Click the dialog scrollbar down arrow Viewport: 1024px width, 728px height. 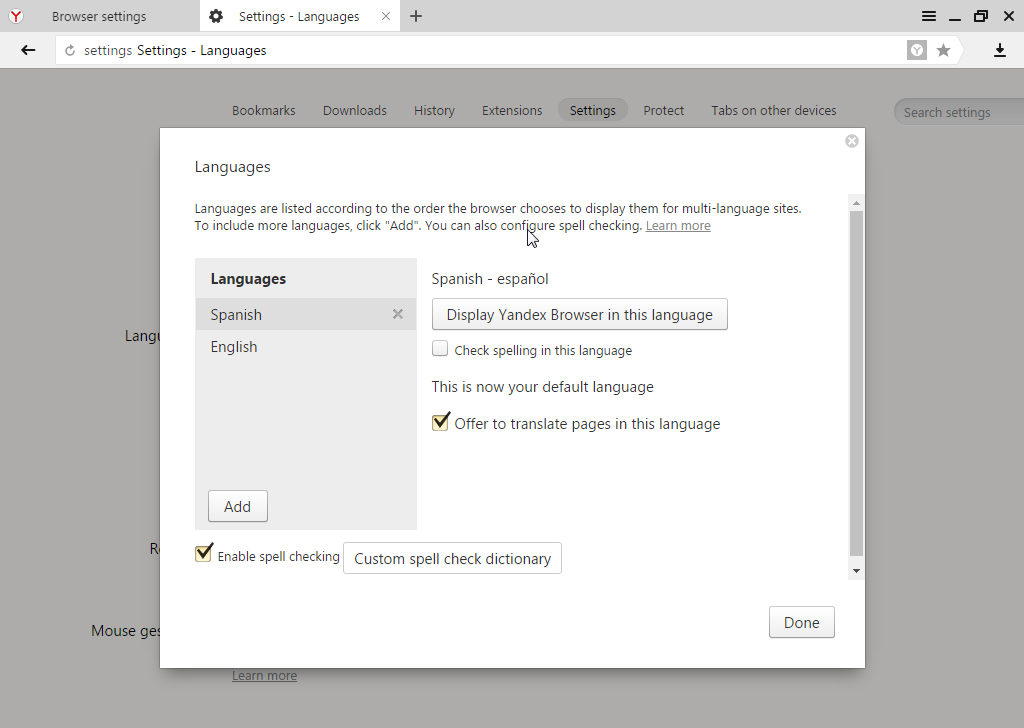coord(856,571)
